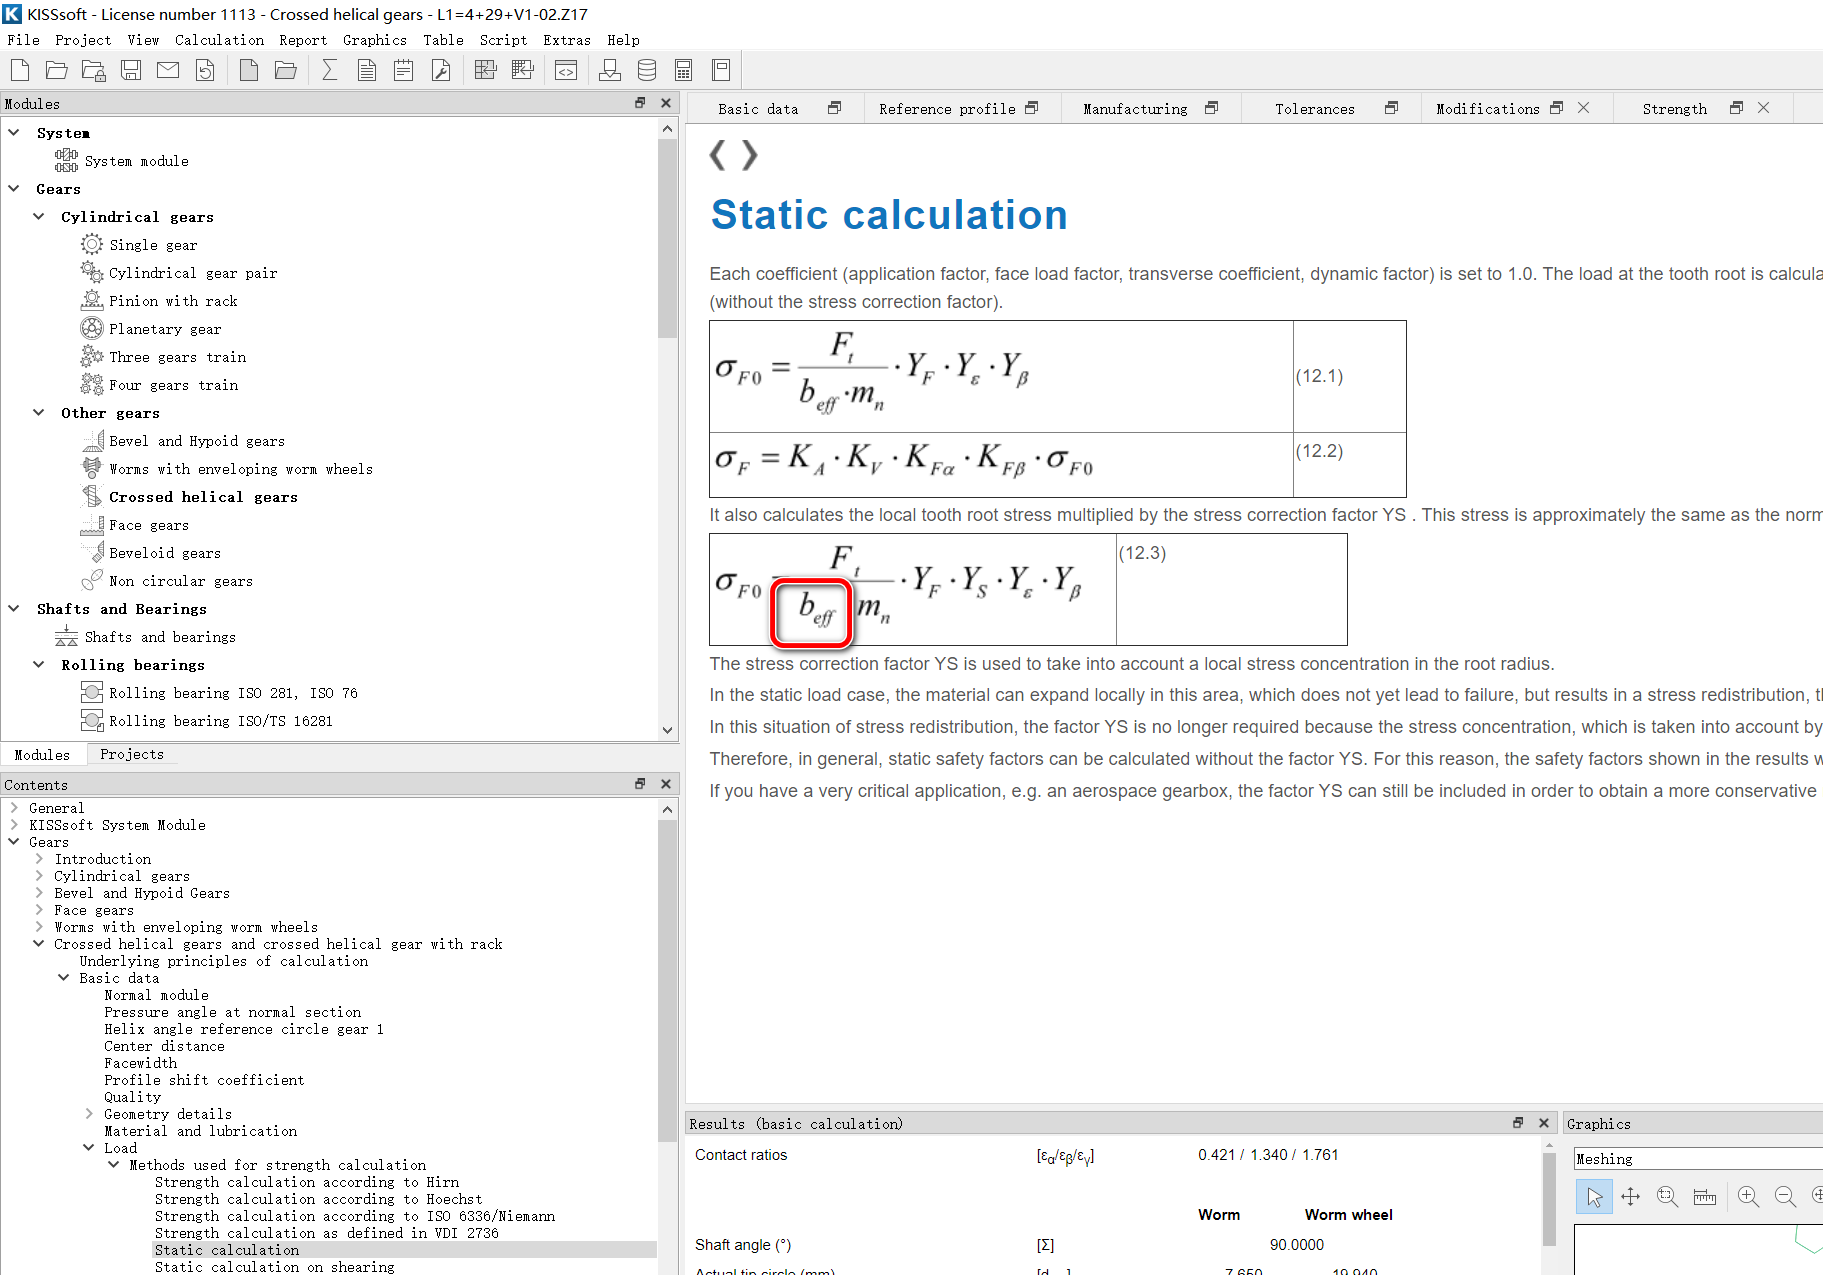Screen dimensions: 1823x1275
Task: Open the Graphics menu
Action: pyautogui.click(x=375, y=40)
